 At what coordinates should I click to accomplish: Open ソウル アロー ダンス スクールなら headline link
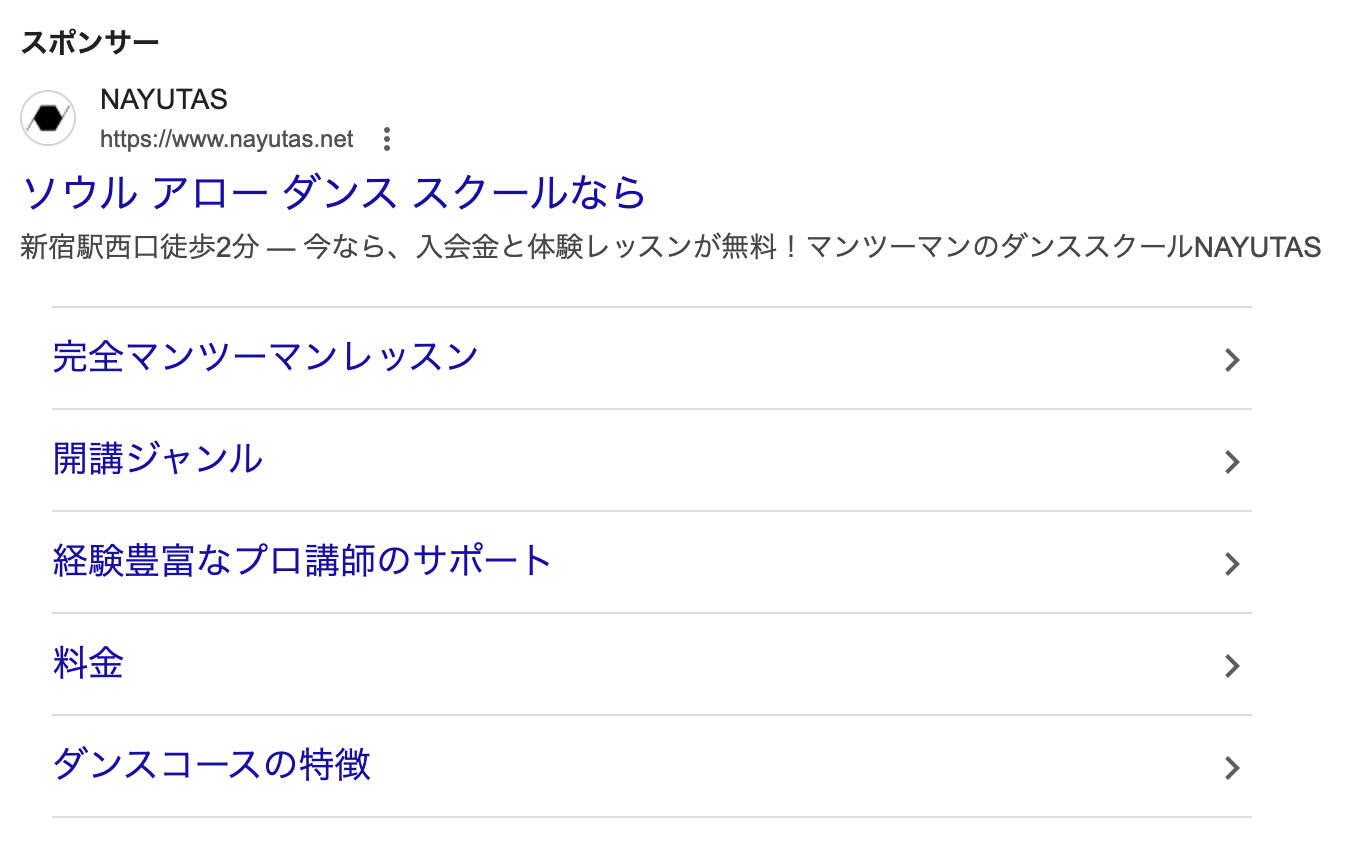point(334,192)
